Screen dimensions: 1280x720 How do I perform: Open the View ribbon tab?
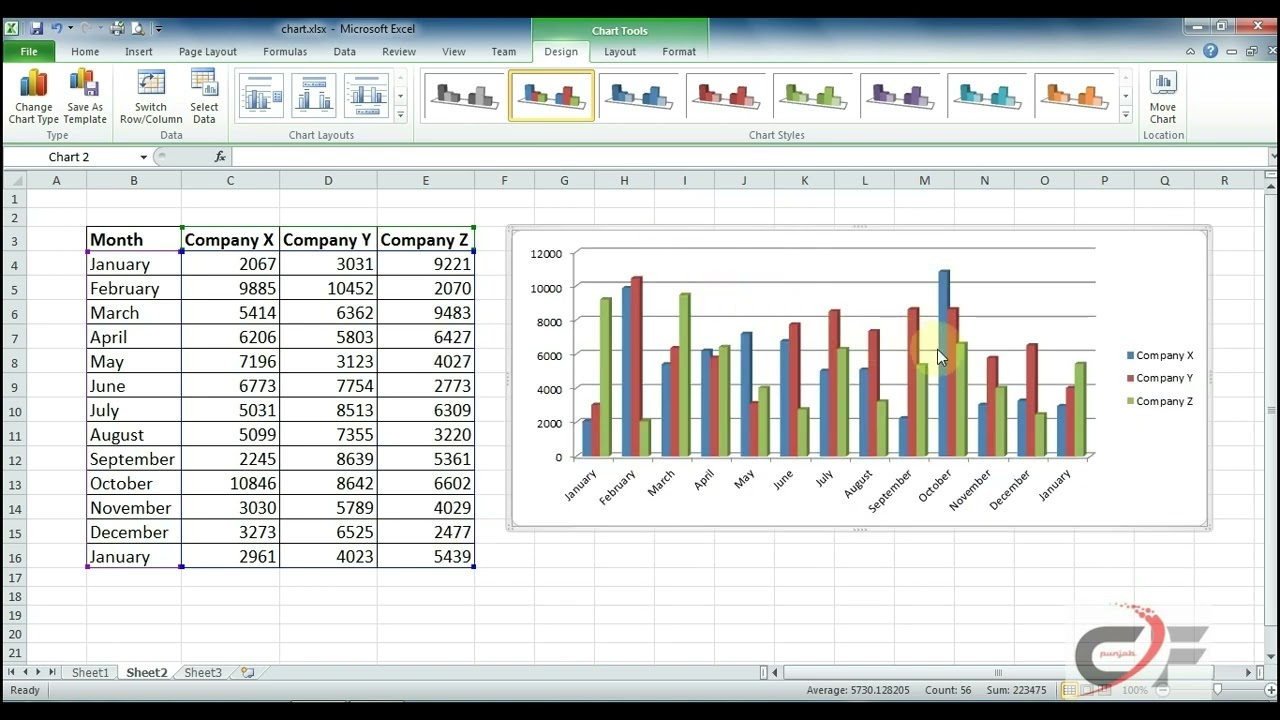[454, 52]
